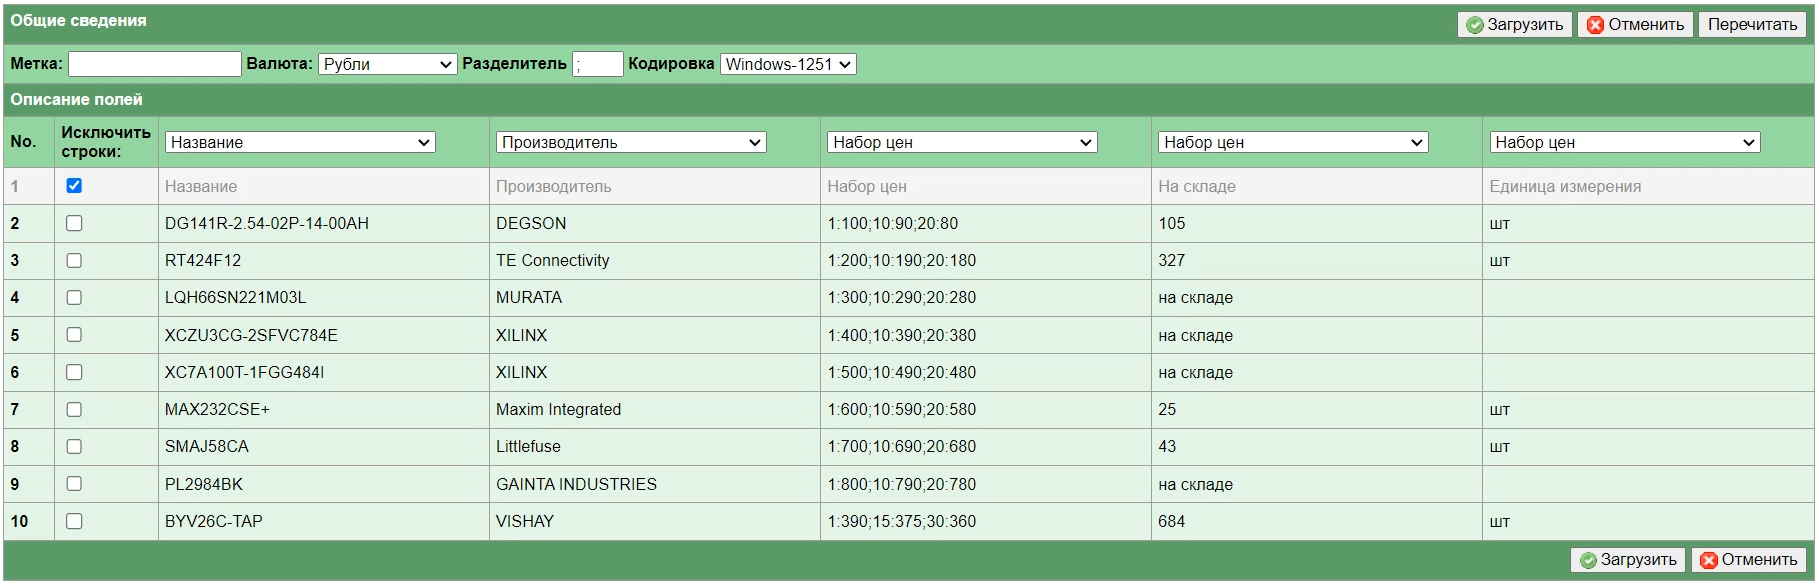Image resolution: width=1819 pixels, height=585 pixels.
Task: Expand the Производитель column type dropdown
Action: [631, 142]
